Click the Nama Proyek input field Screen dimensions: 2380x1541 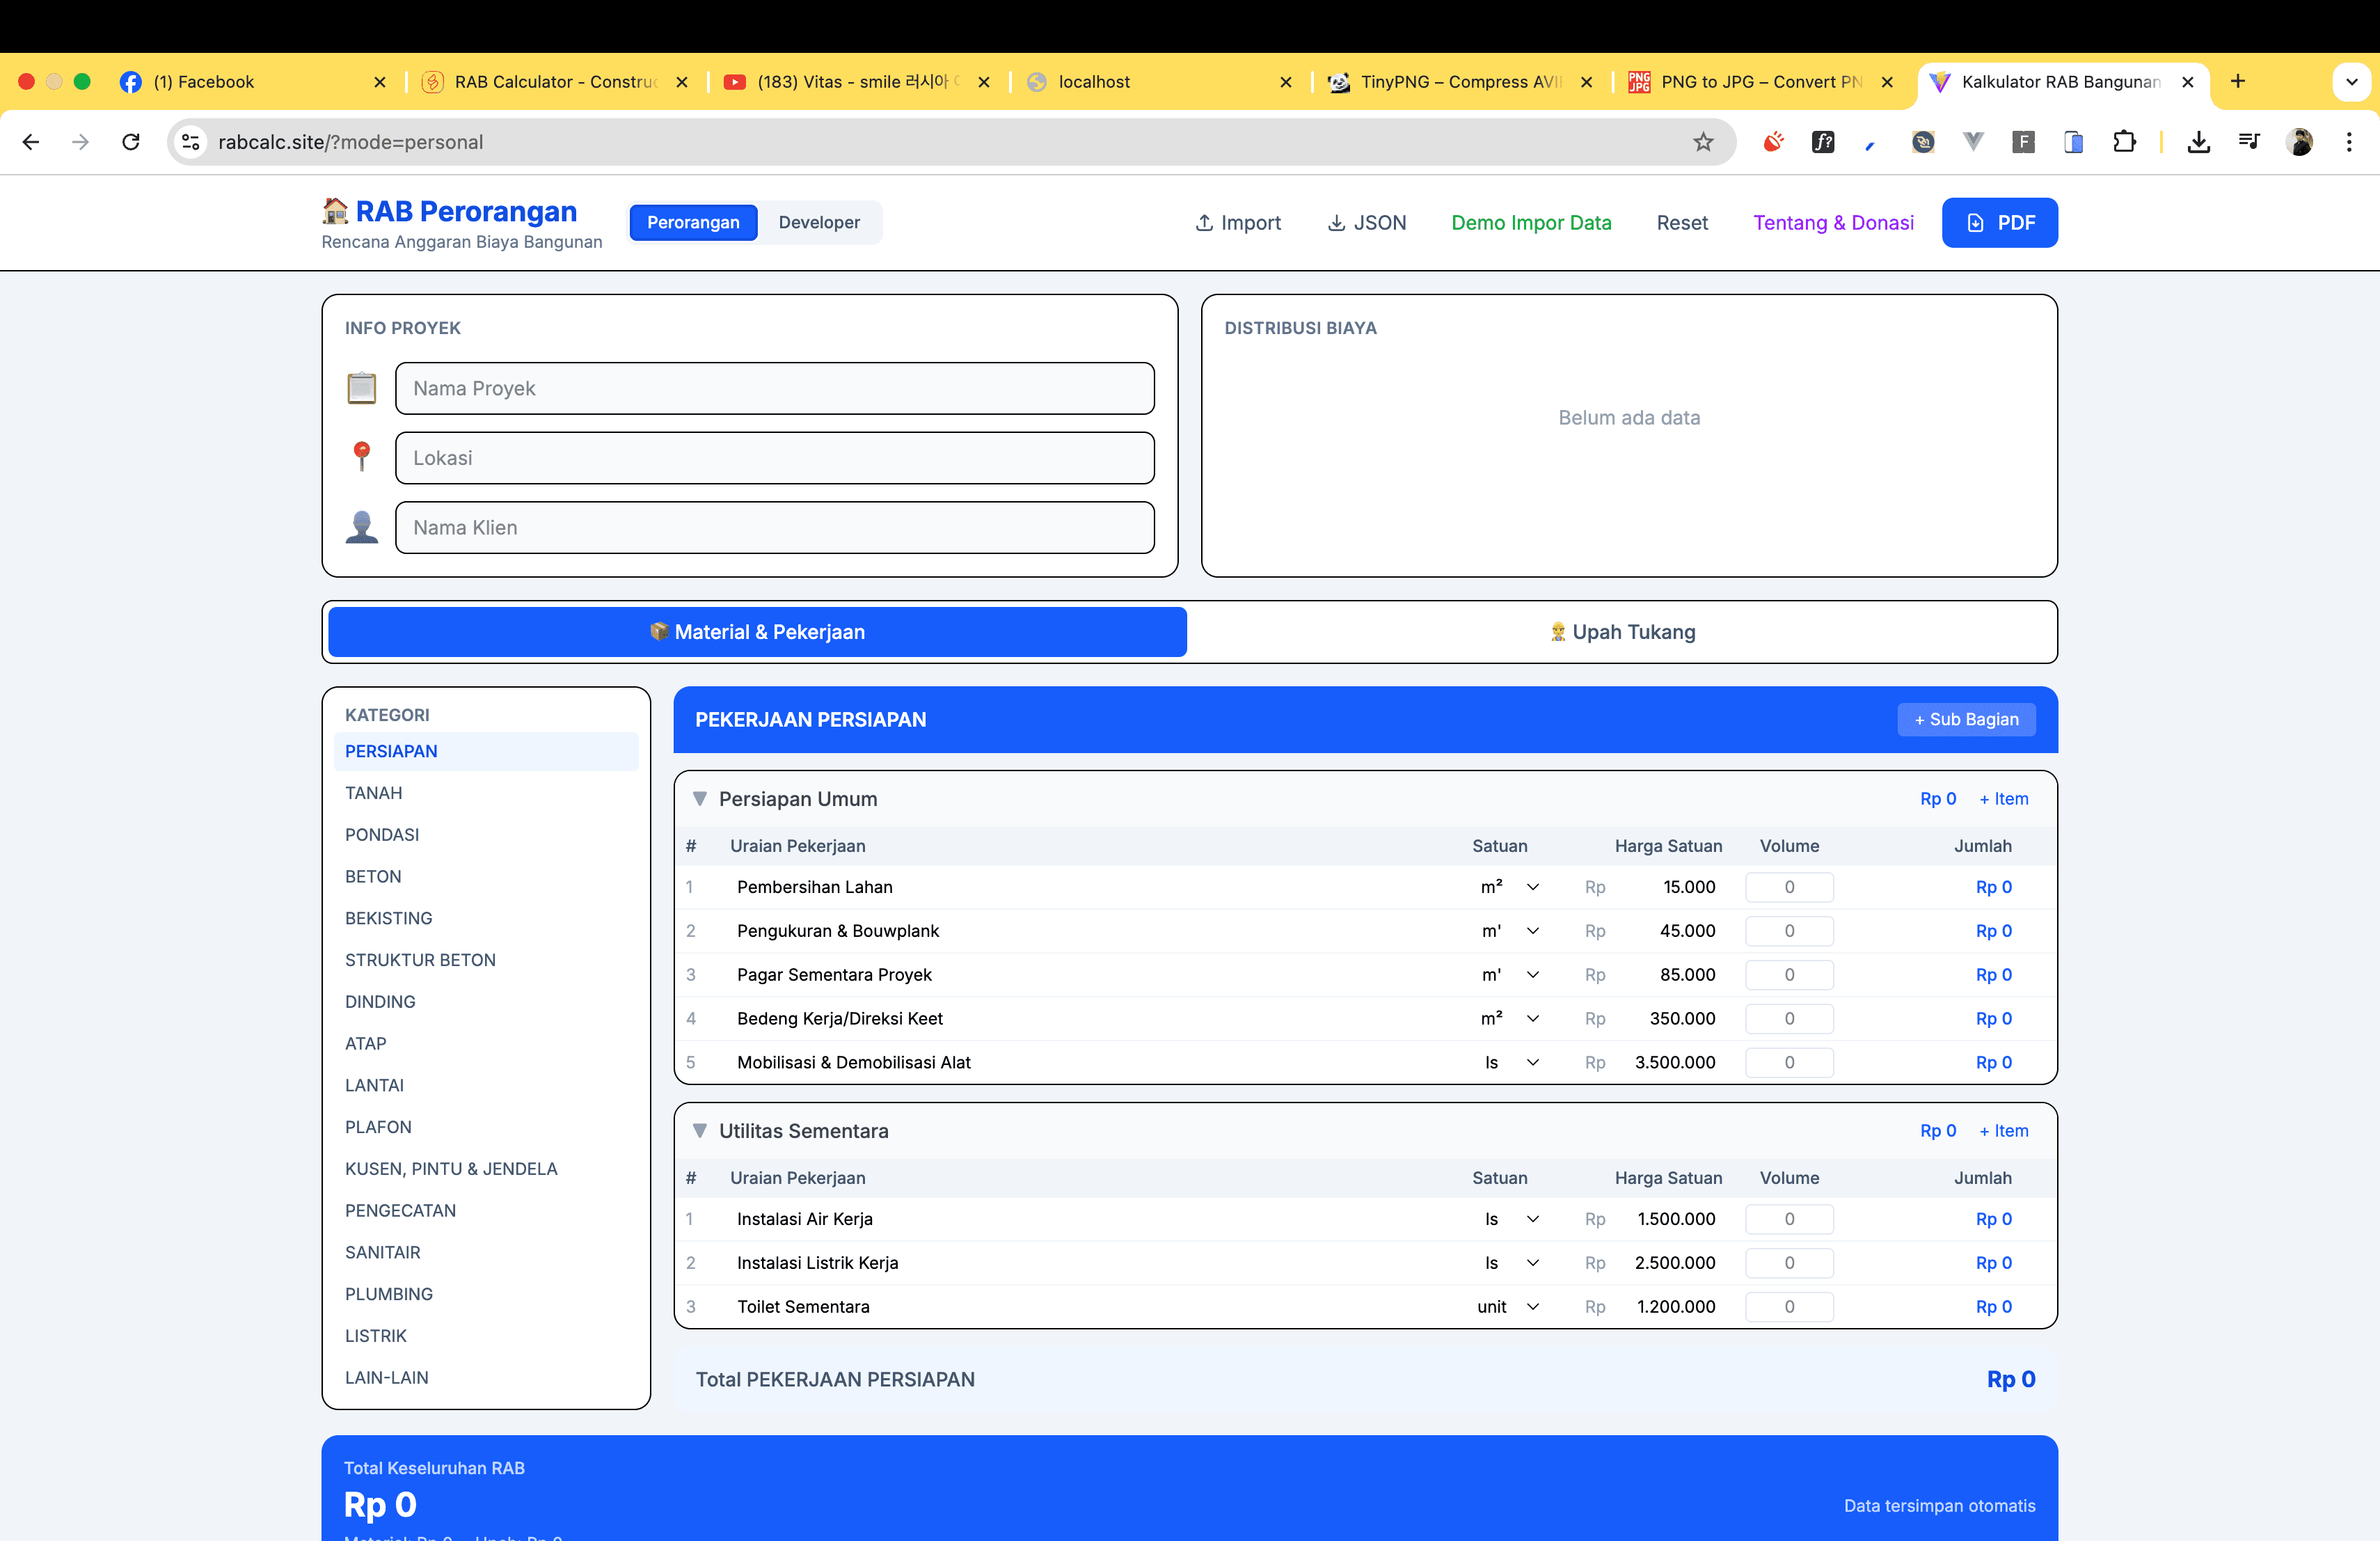pyautogui.click(x=774, y=388)
